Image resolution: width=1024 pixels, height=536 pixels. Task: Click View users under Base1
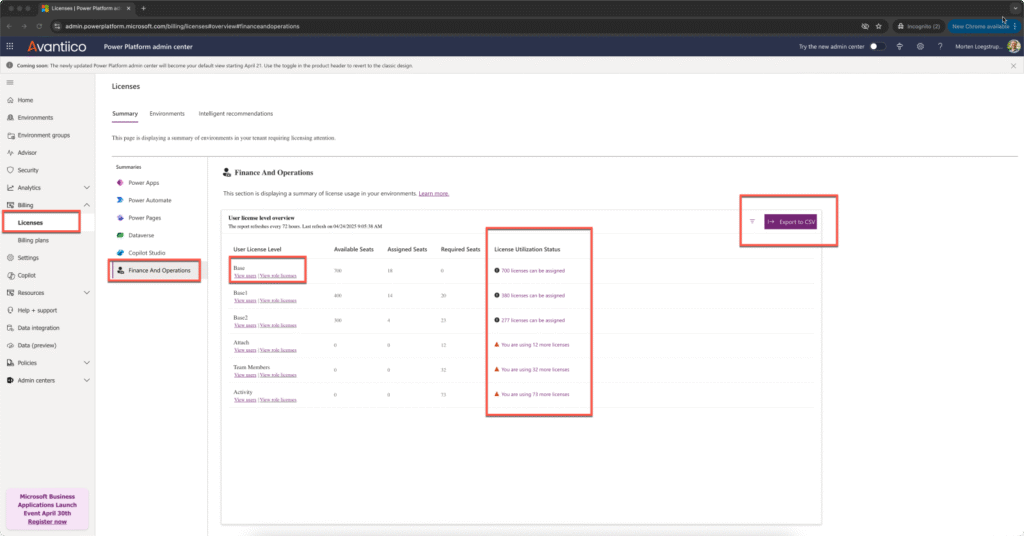tap(245, 301)
